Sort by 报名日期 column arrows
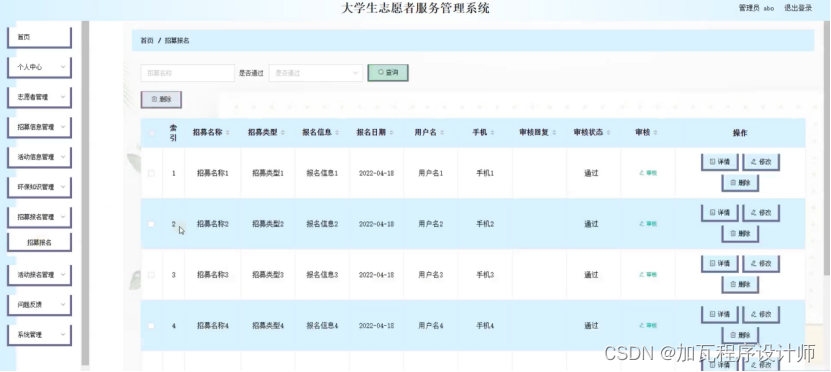This screenshot has width=831, height=372. 391,133
